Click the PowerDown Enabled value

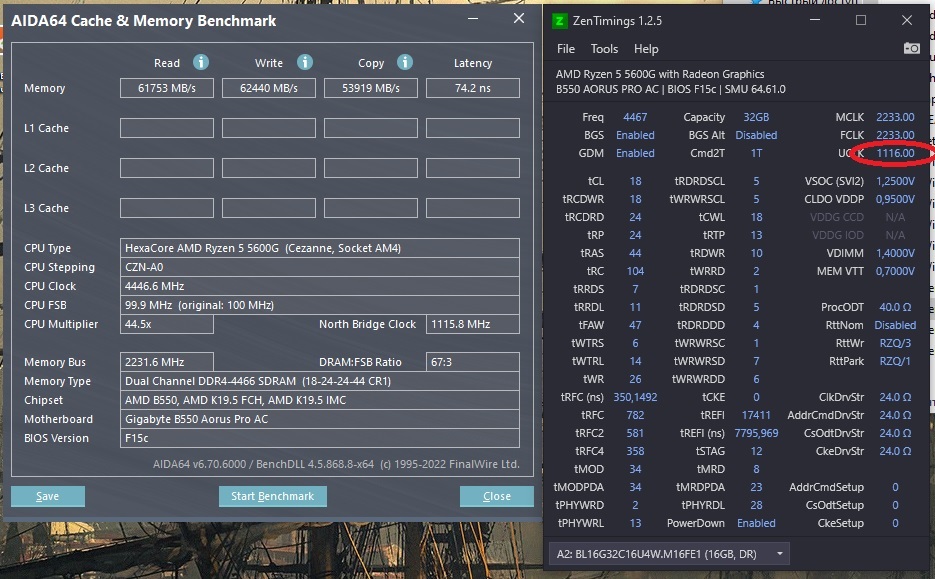click(756, 523)
